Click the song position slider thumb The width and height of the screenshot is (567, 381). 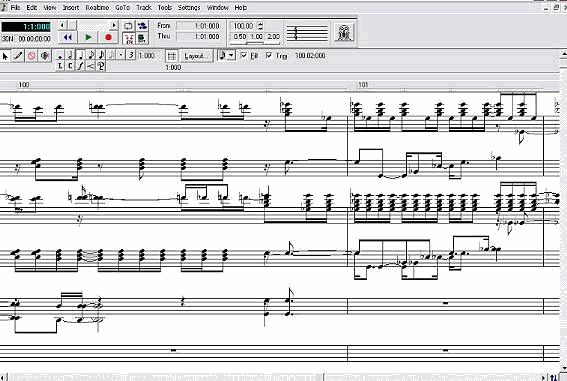pos(72,25)
